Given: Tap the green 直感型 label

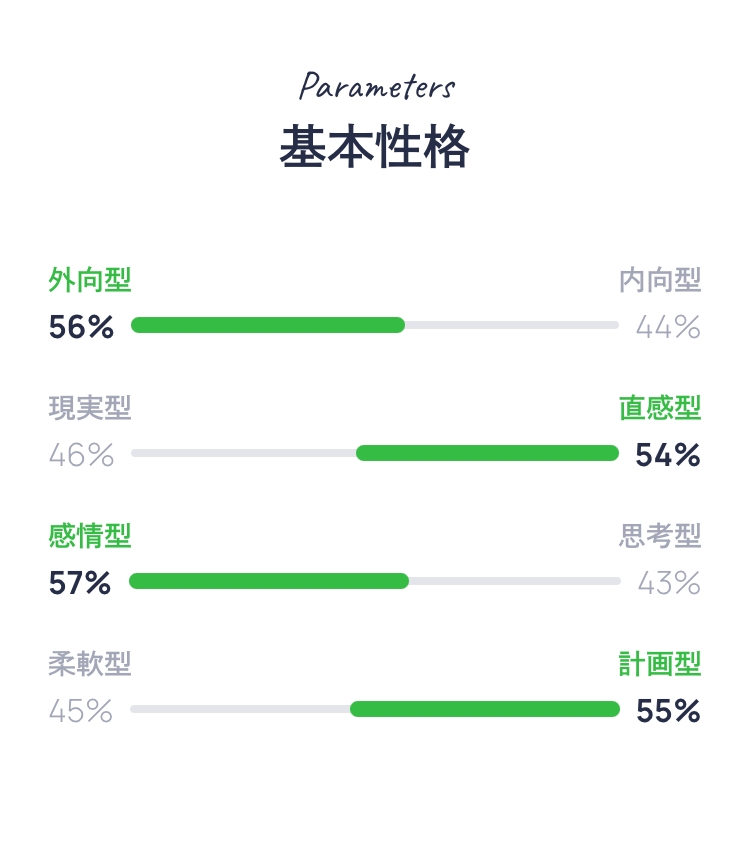Looking at the screenshot, I should [x=660, y=408].
